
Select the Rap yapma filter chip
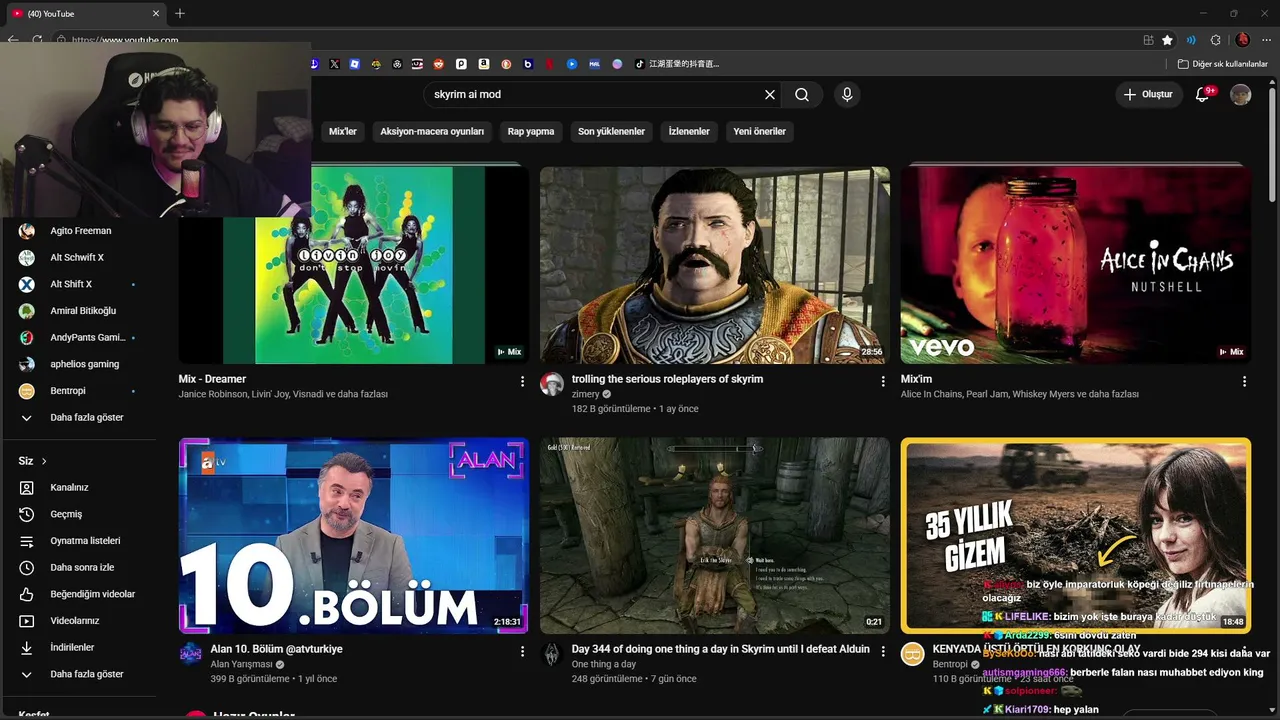tap(531, 131)
